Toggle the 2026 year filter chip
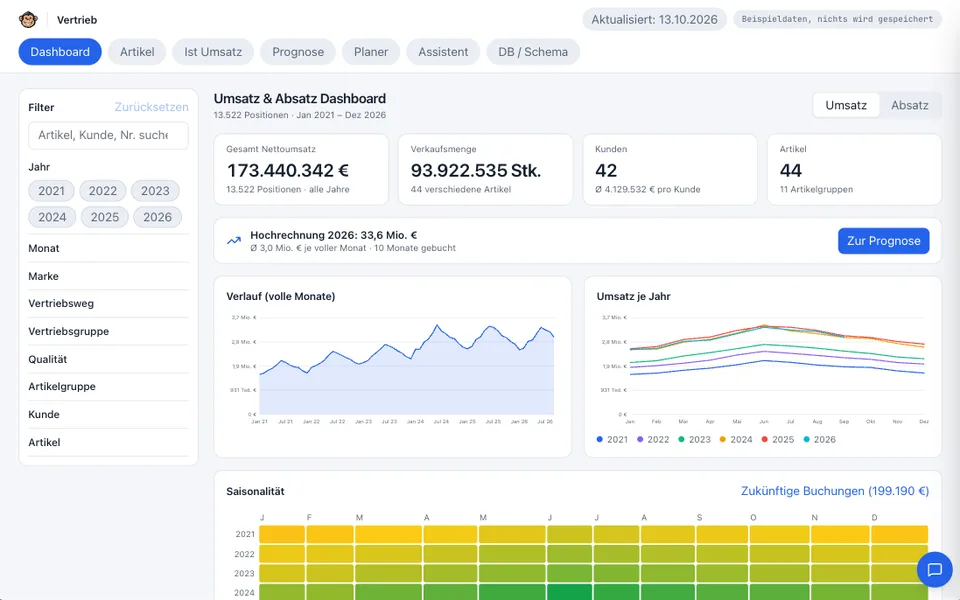 click(157, 217)
